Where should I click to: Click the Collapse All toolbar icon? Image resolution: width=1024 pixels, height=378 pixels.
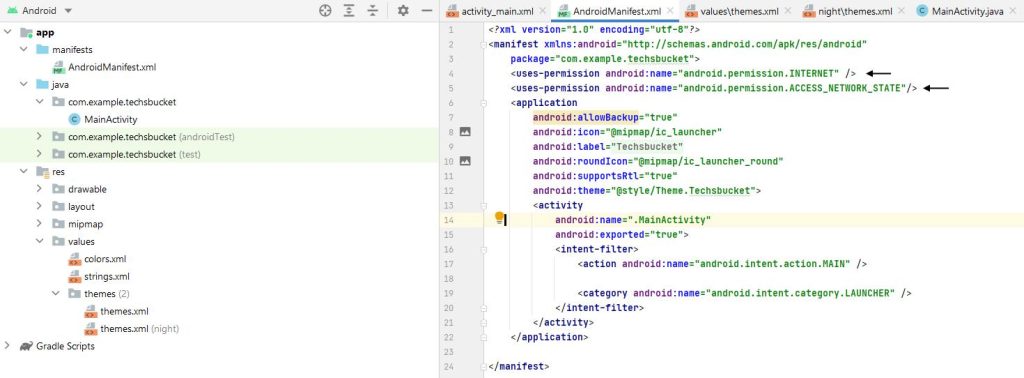373,10
